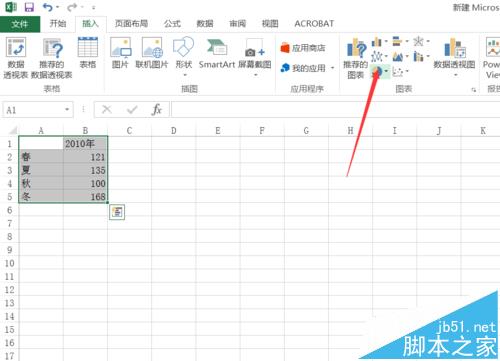Image resolution: width=500 pixels, height=361 pixels.
Task: Select the cell containing 2010年
Action: click(x=85, y=143)
